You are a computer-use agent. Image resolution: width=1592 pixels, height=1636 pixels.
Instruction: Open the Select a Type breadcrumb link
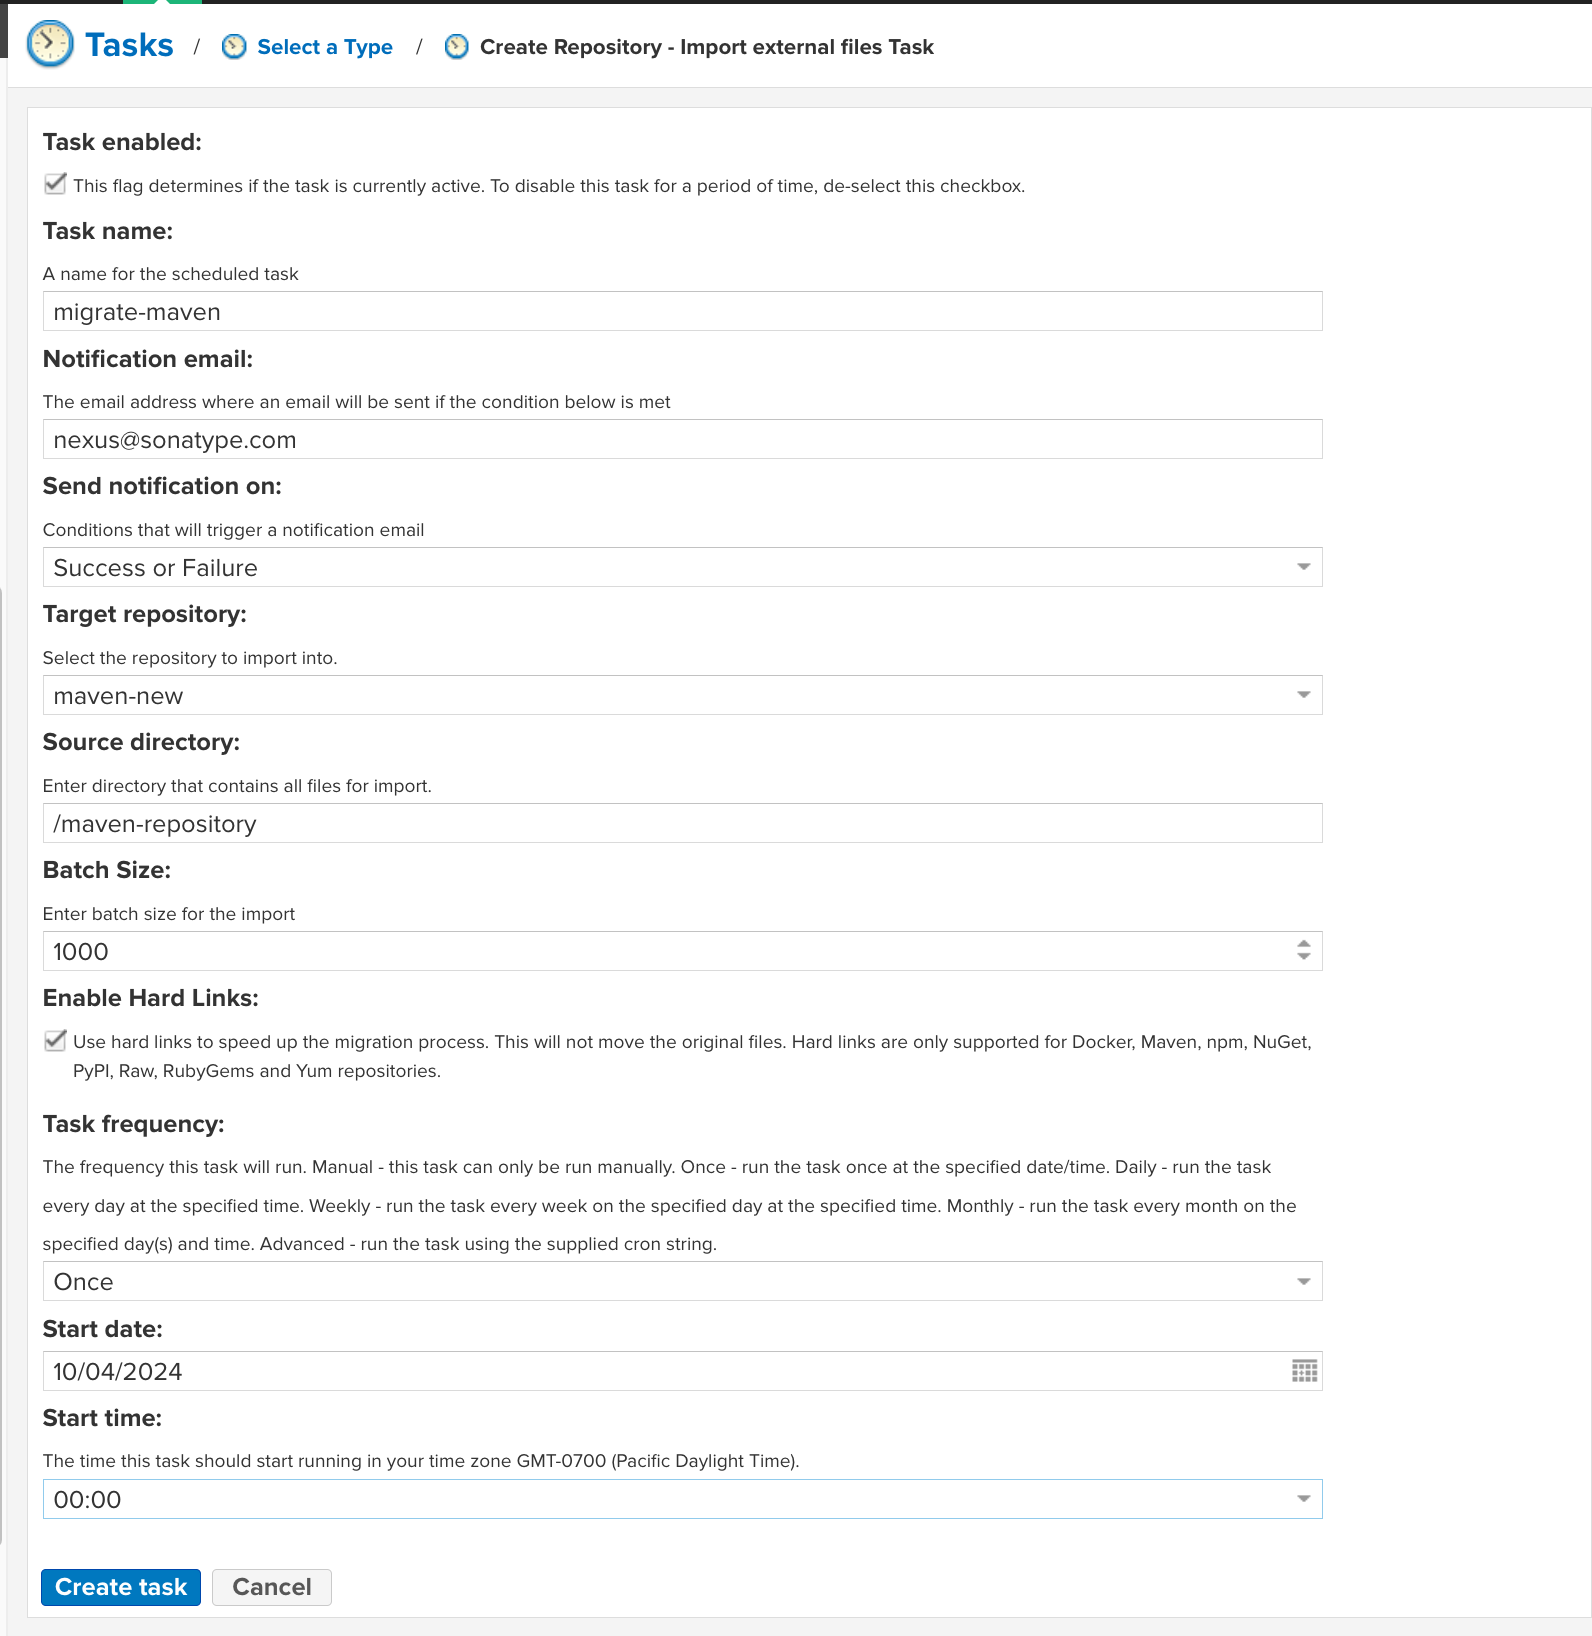325,47
